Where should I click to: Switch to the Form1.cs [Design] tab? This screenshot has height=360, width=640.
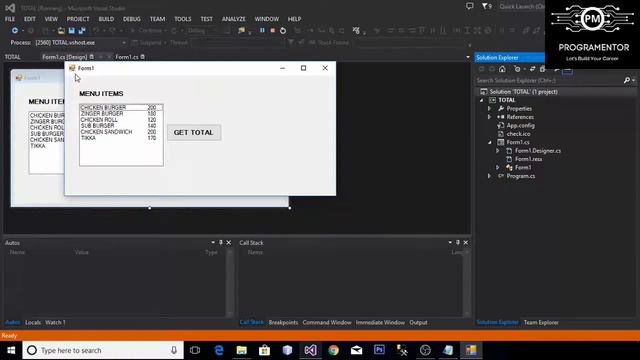(x=64, y=57)
